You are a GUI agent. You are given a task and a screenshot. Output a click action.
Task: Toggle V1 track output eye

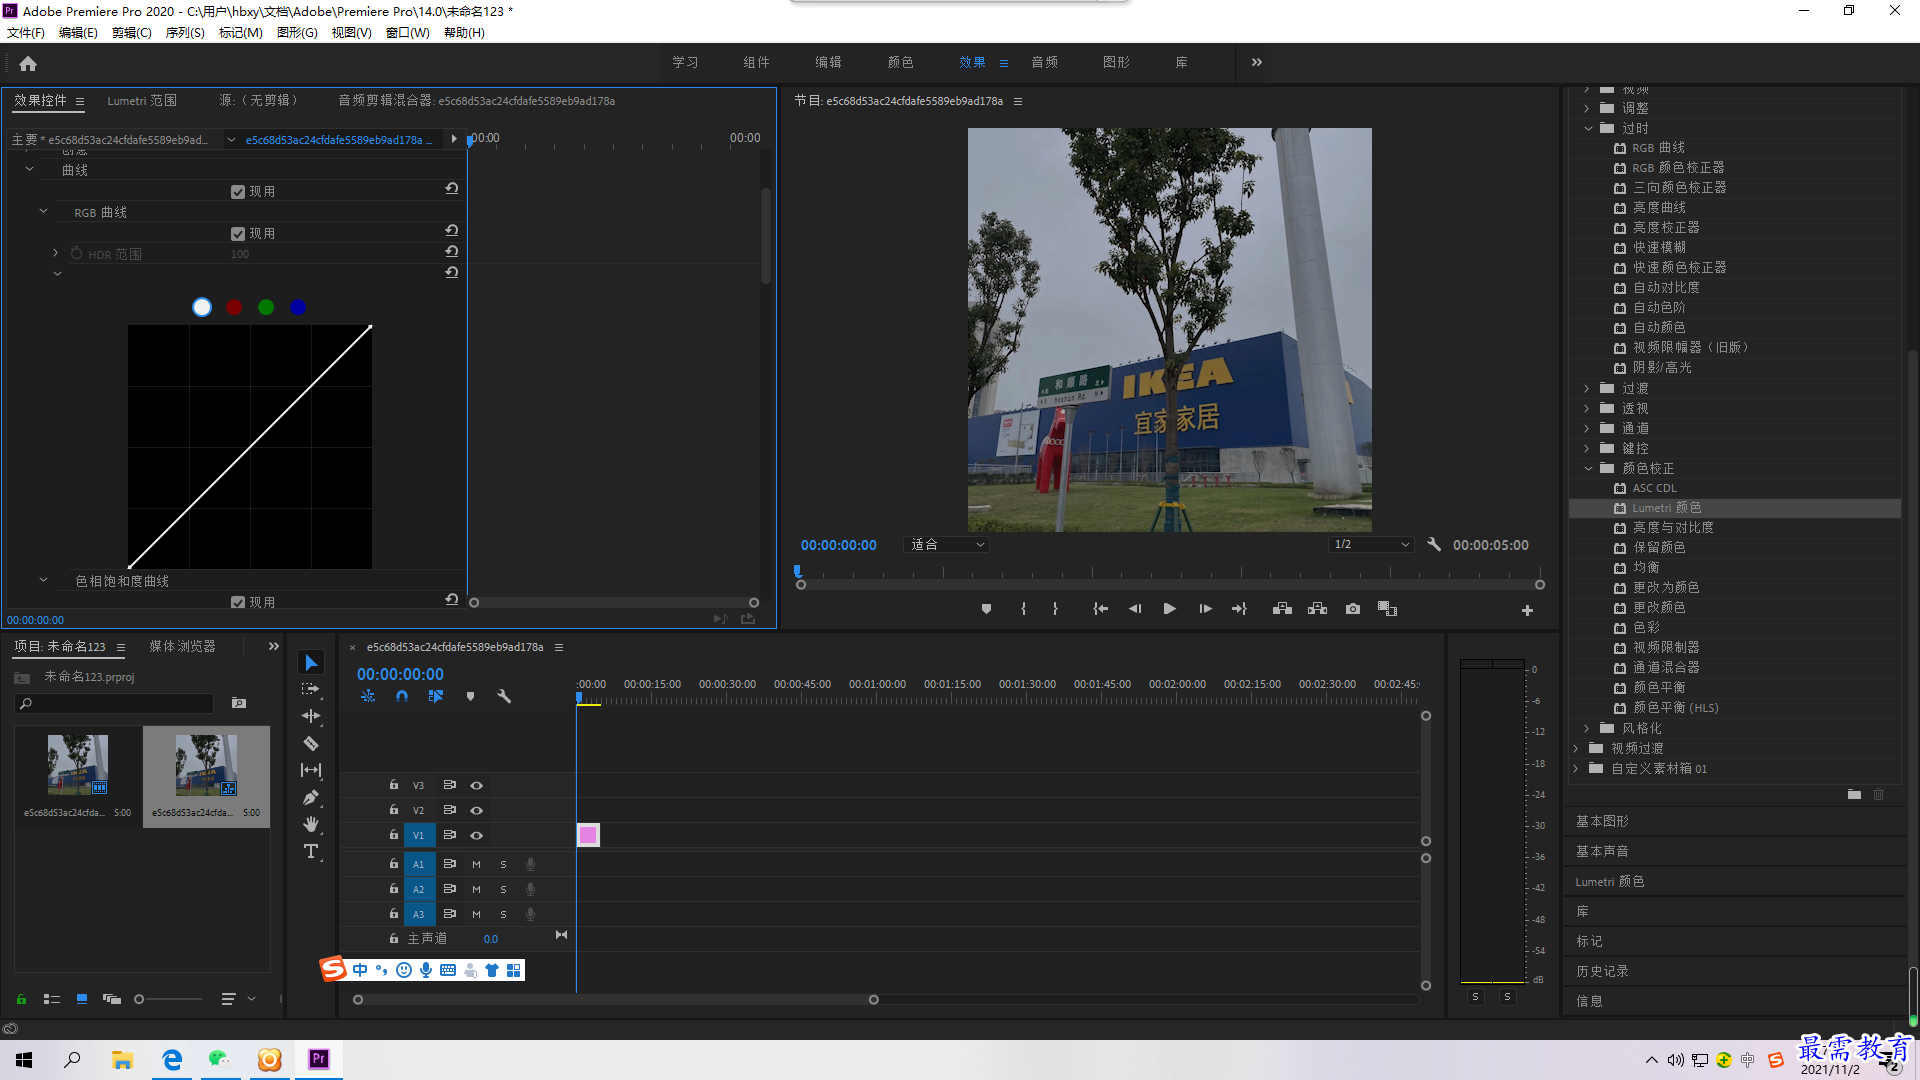click(x=477, y=836)
